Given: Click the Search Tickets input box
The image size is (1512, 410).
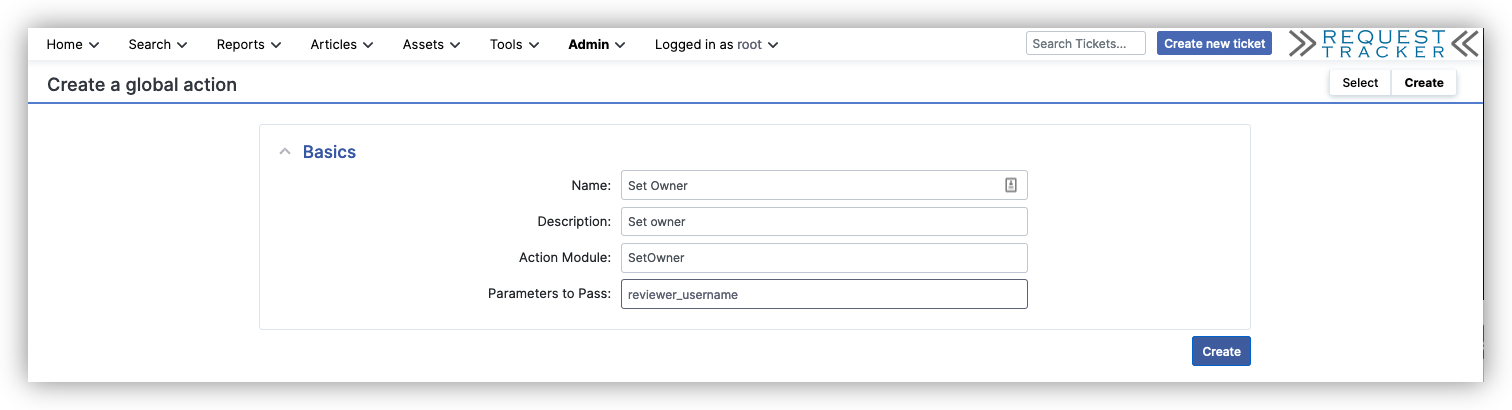Looking at the screenshot, I should tap(1085, 43).
